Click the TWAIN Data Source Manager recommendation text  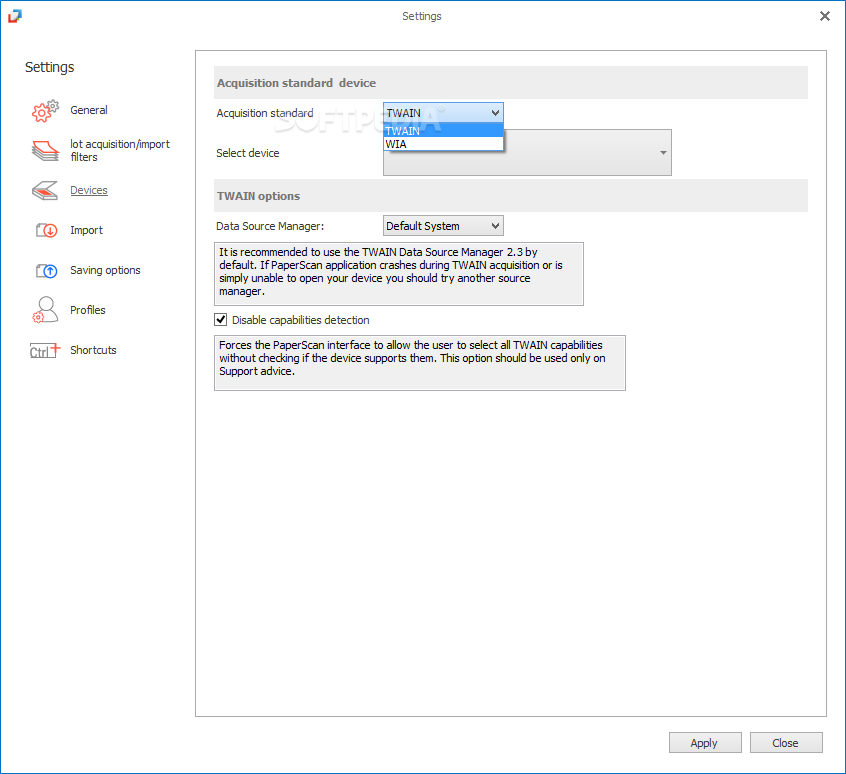(399, 273)
